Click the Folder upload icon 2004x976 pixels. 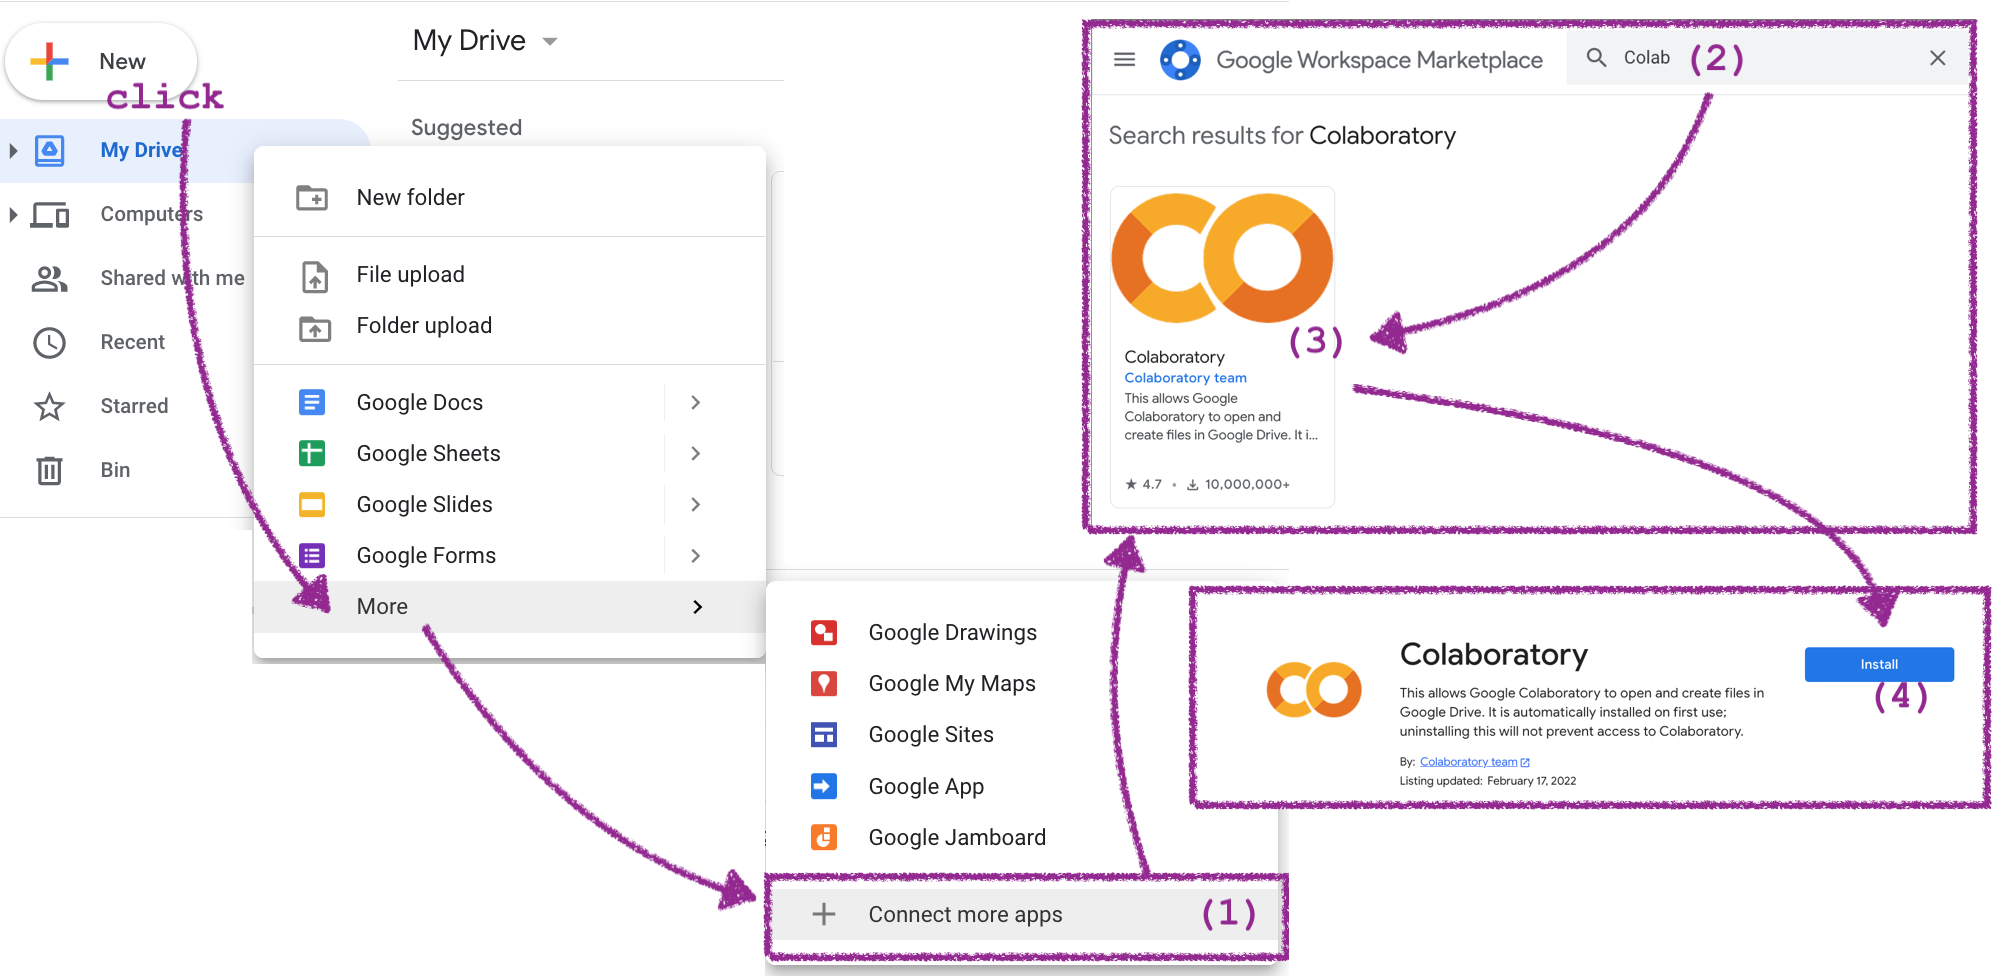point(315,327)
